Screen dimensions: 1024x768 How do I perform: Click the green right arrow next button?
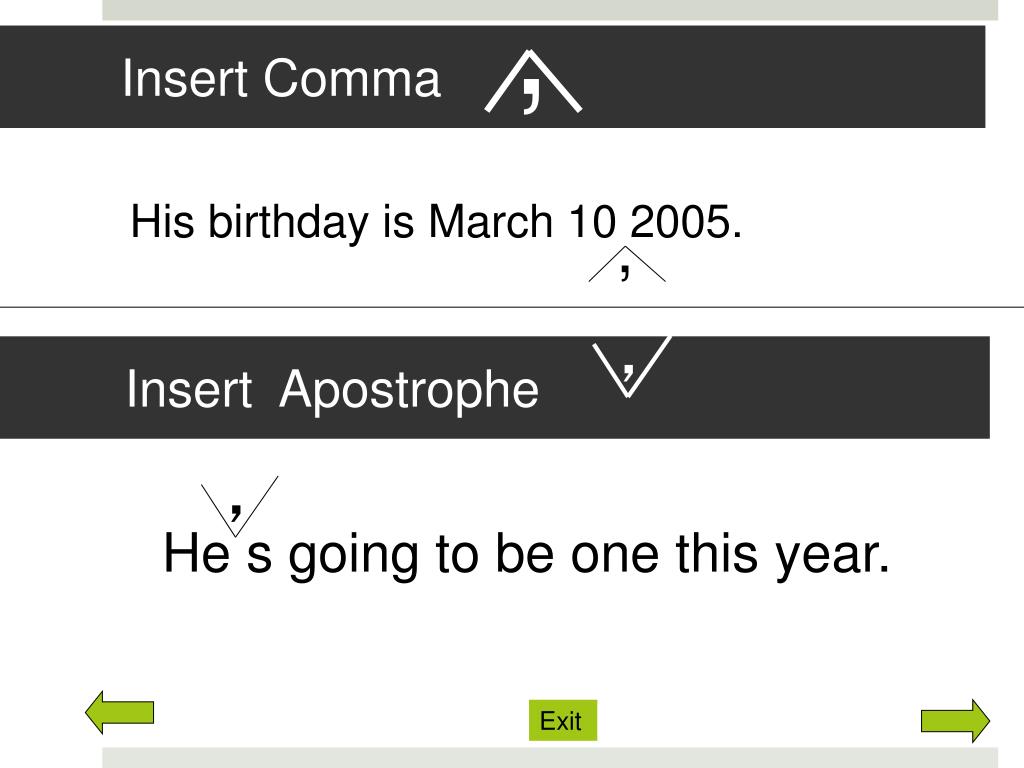(x=955, y=721)
